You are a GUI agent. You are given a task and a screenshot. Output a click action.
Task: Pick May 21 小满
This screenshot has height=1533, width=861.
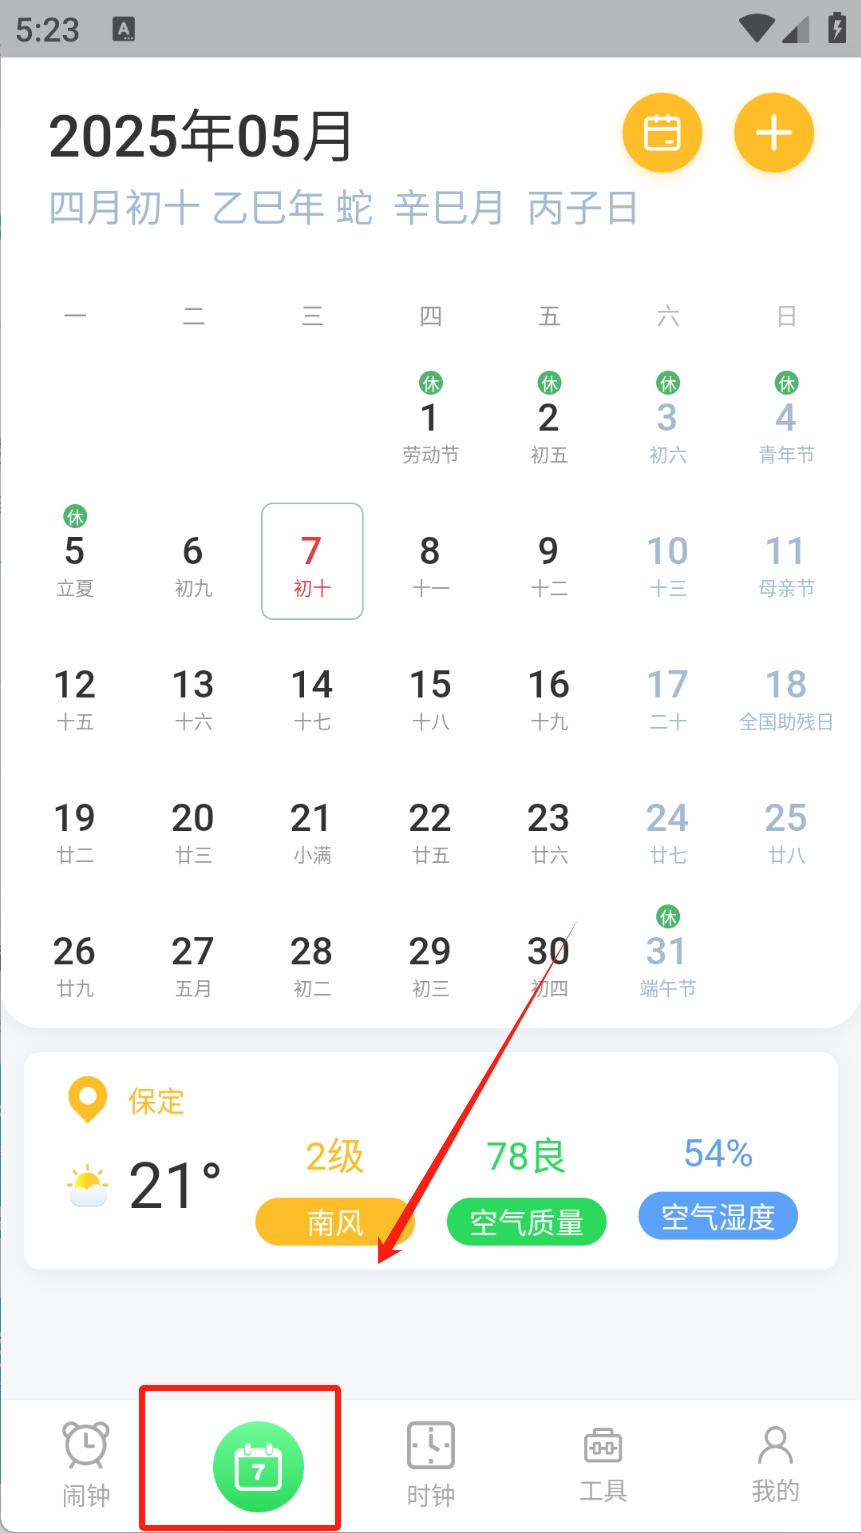pos(312,830)
